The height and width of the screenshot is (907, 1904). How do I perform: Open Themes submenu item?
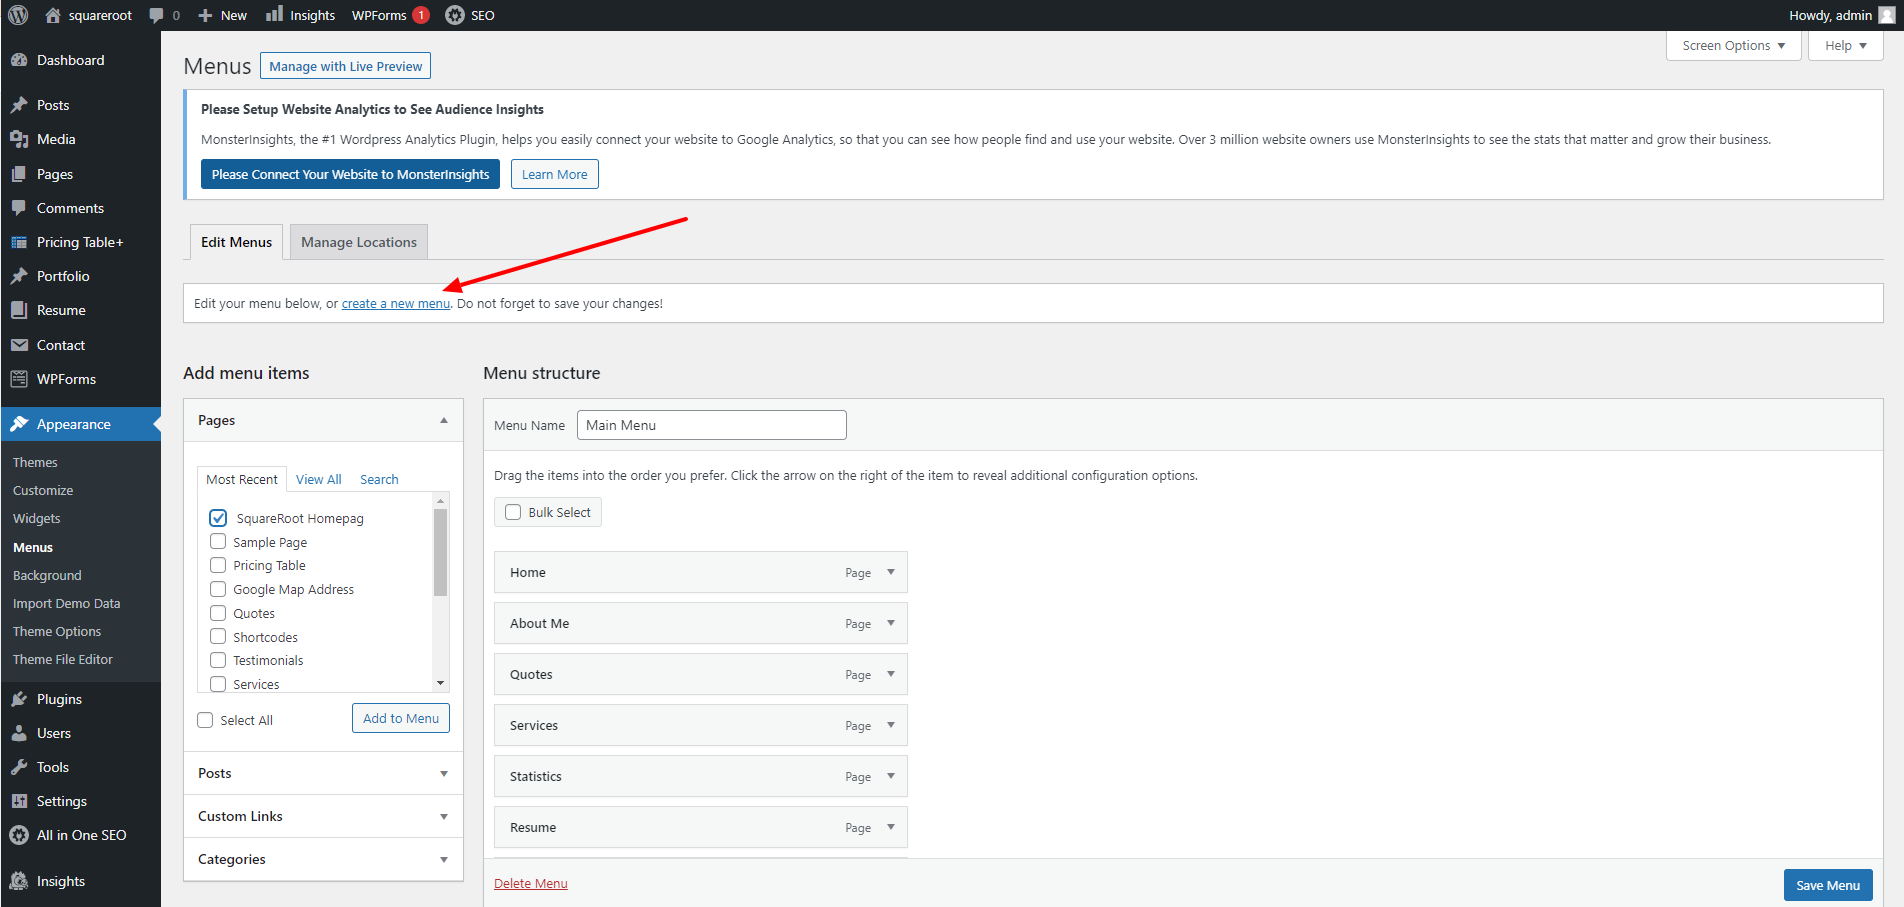35,462
